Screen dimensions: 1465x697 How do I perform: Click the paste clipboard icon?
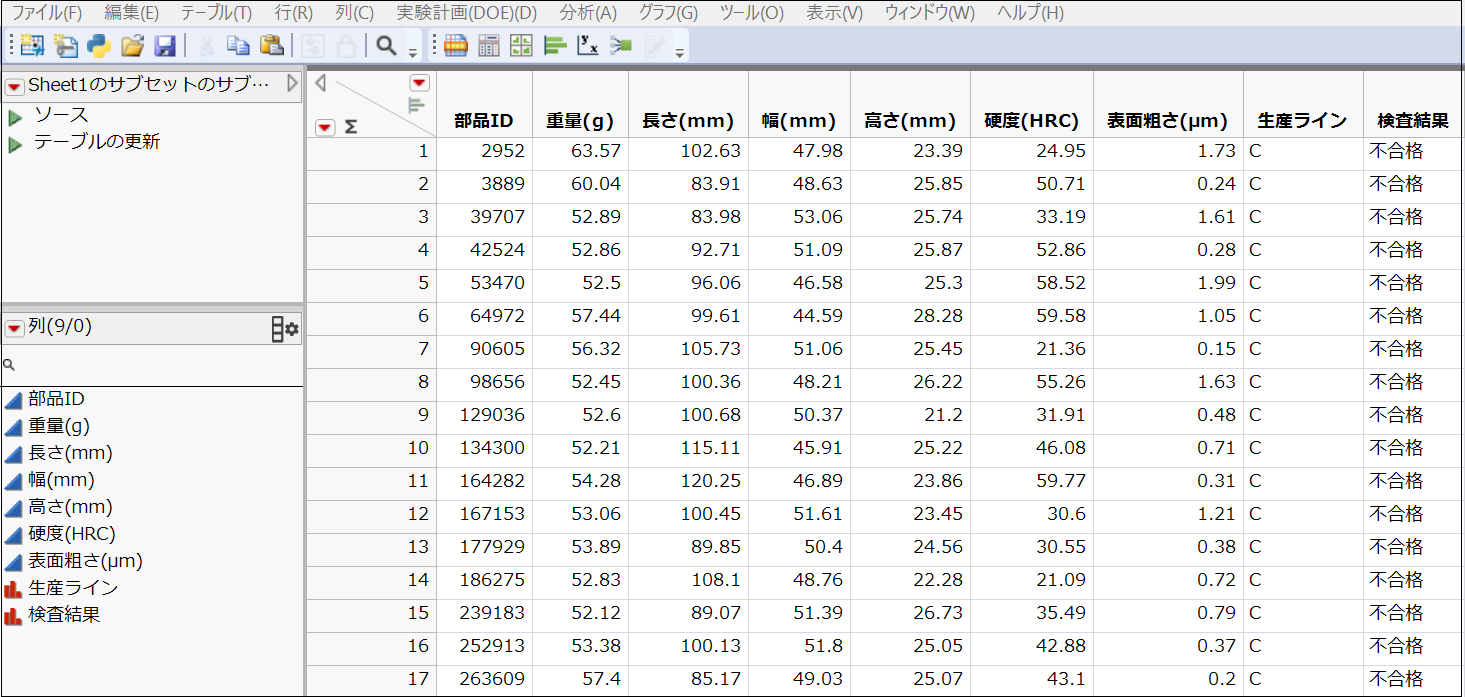click(x=271, y=45)
